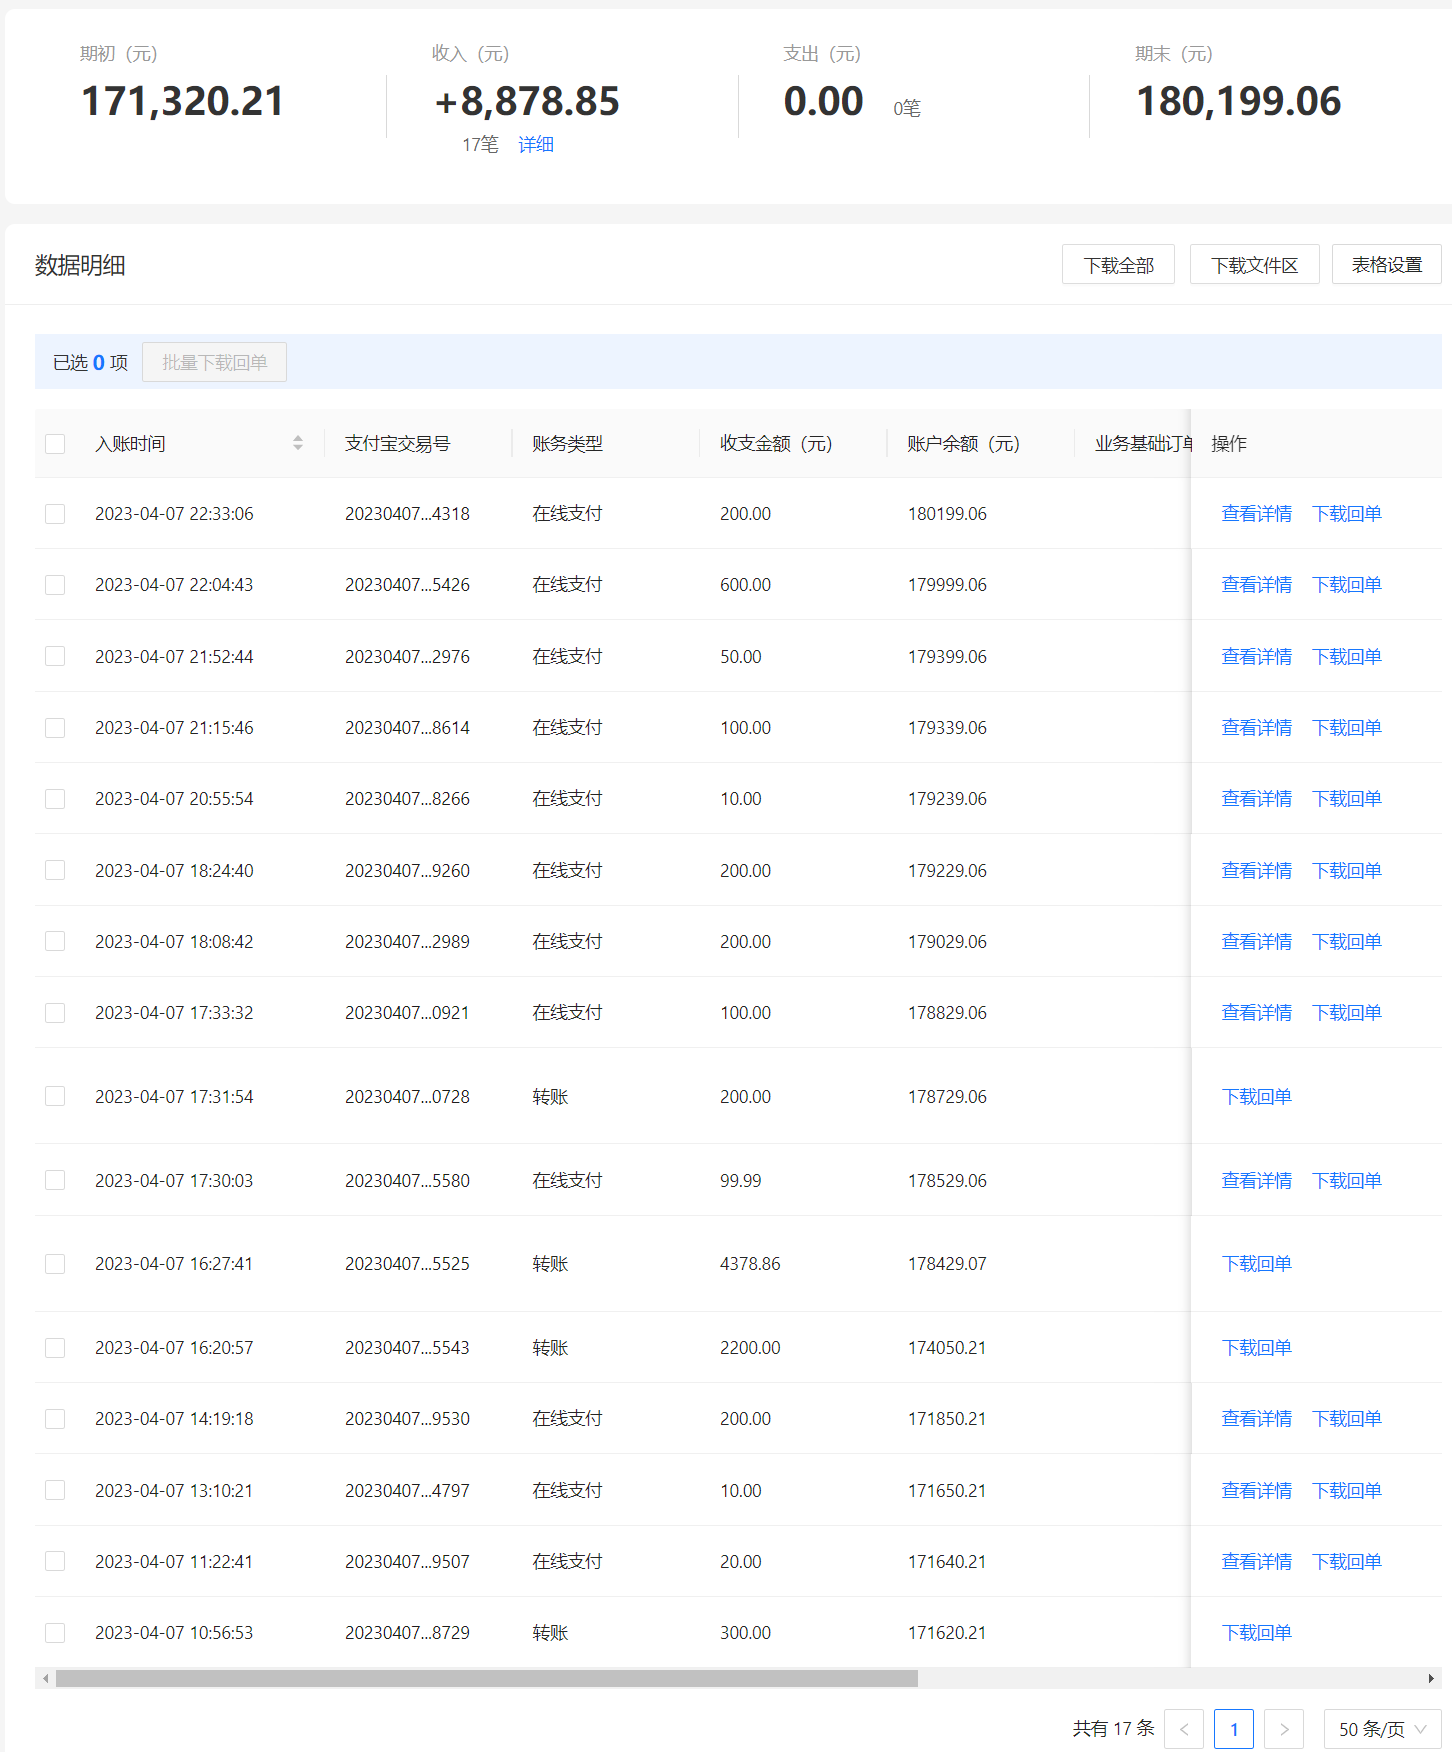This screenshot has width=1452, height=1752.
Task: Click the horizontal table scrollbar thumb
Action: (487, 1678)
